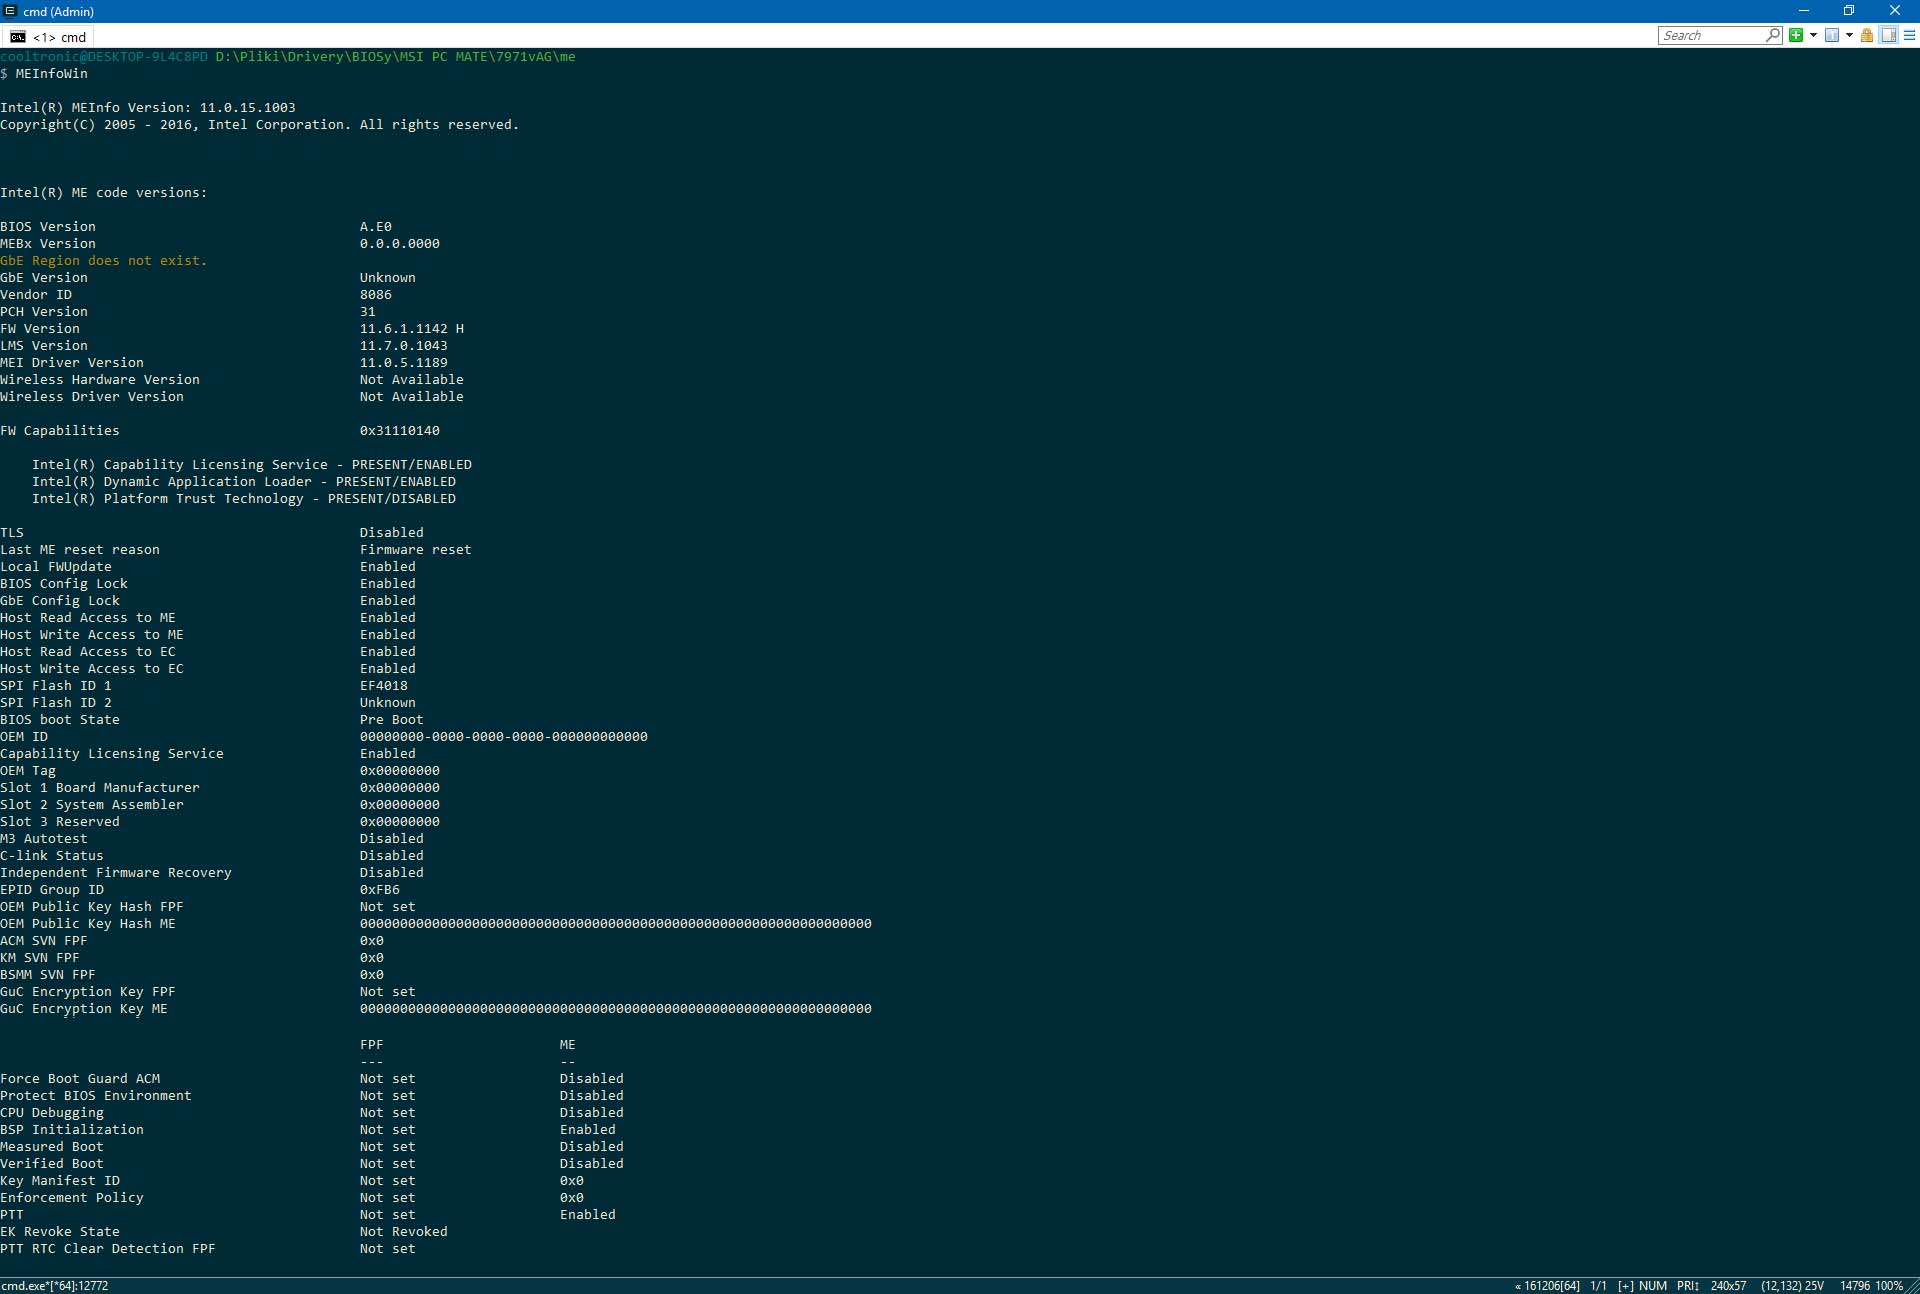Click the EPID Group ID value '0xFB6'
This screenshot has height=1294, width=1920.
(x=380, y=890)
